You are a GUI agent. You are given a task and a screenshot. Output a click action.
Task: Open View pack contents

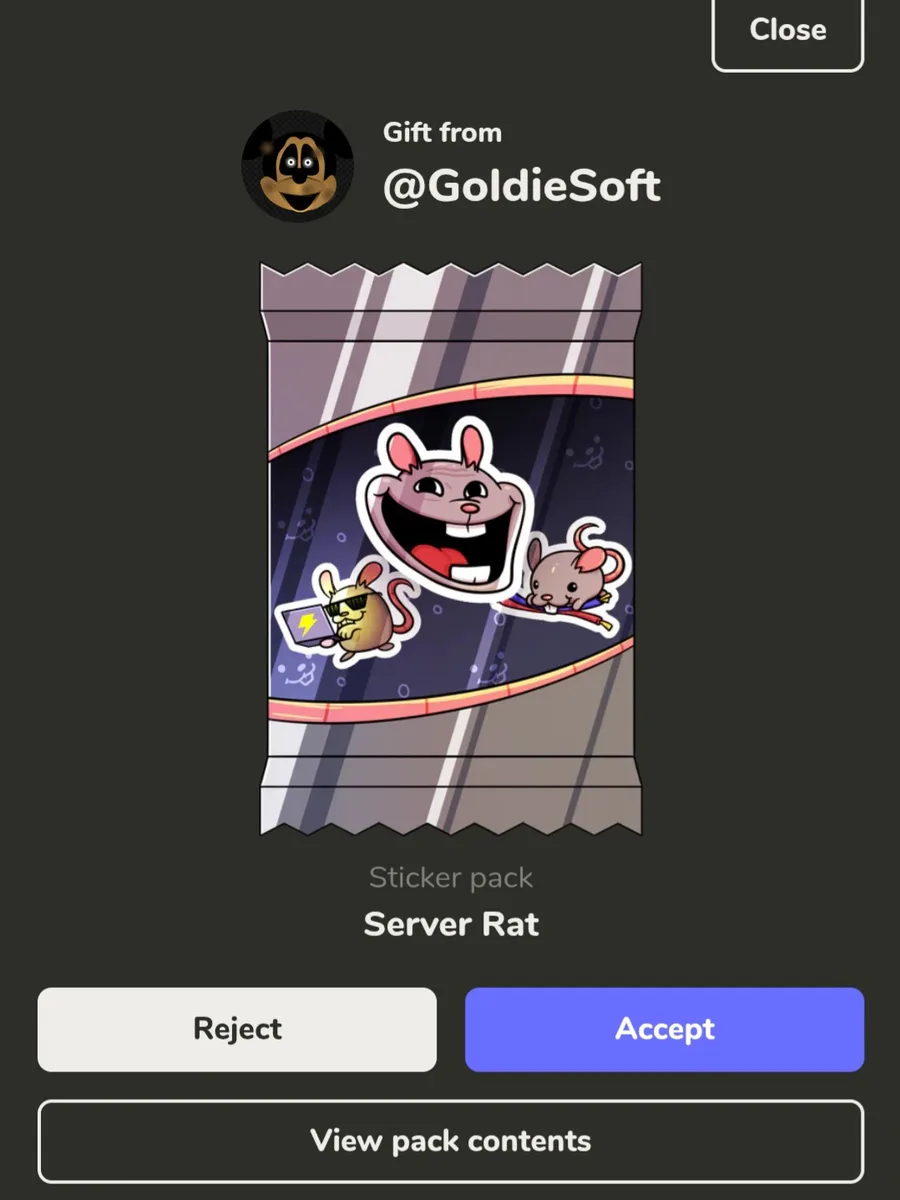coord(450,1141)
